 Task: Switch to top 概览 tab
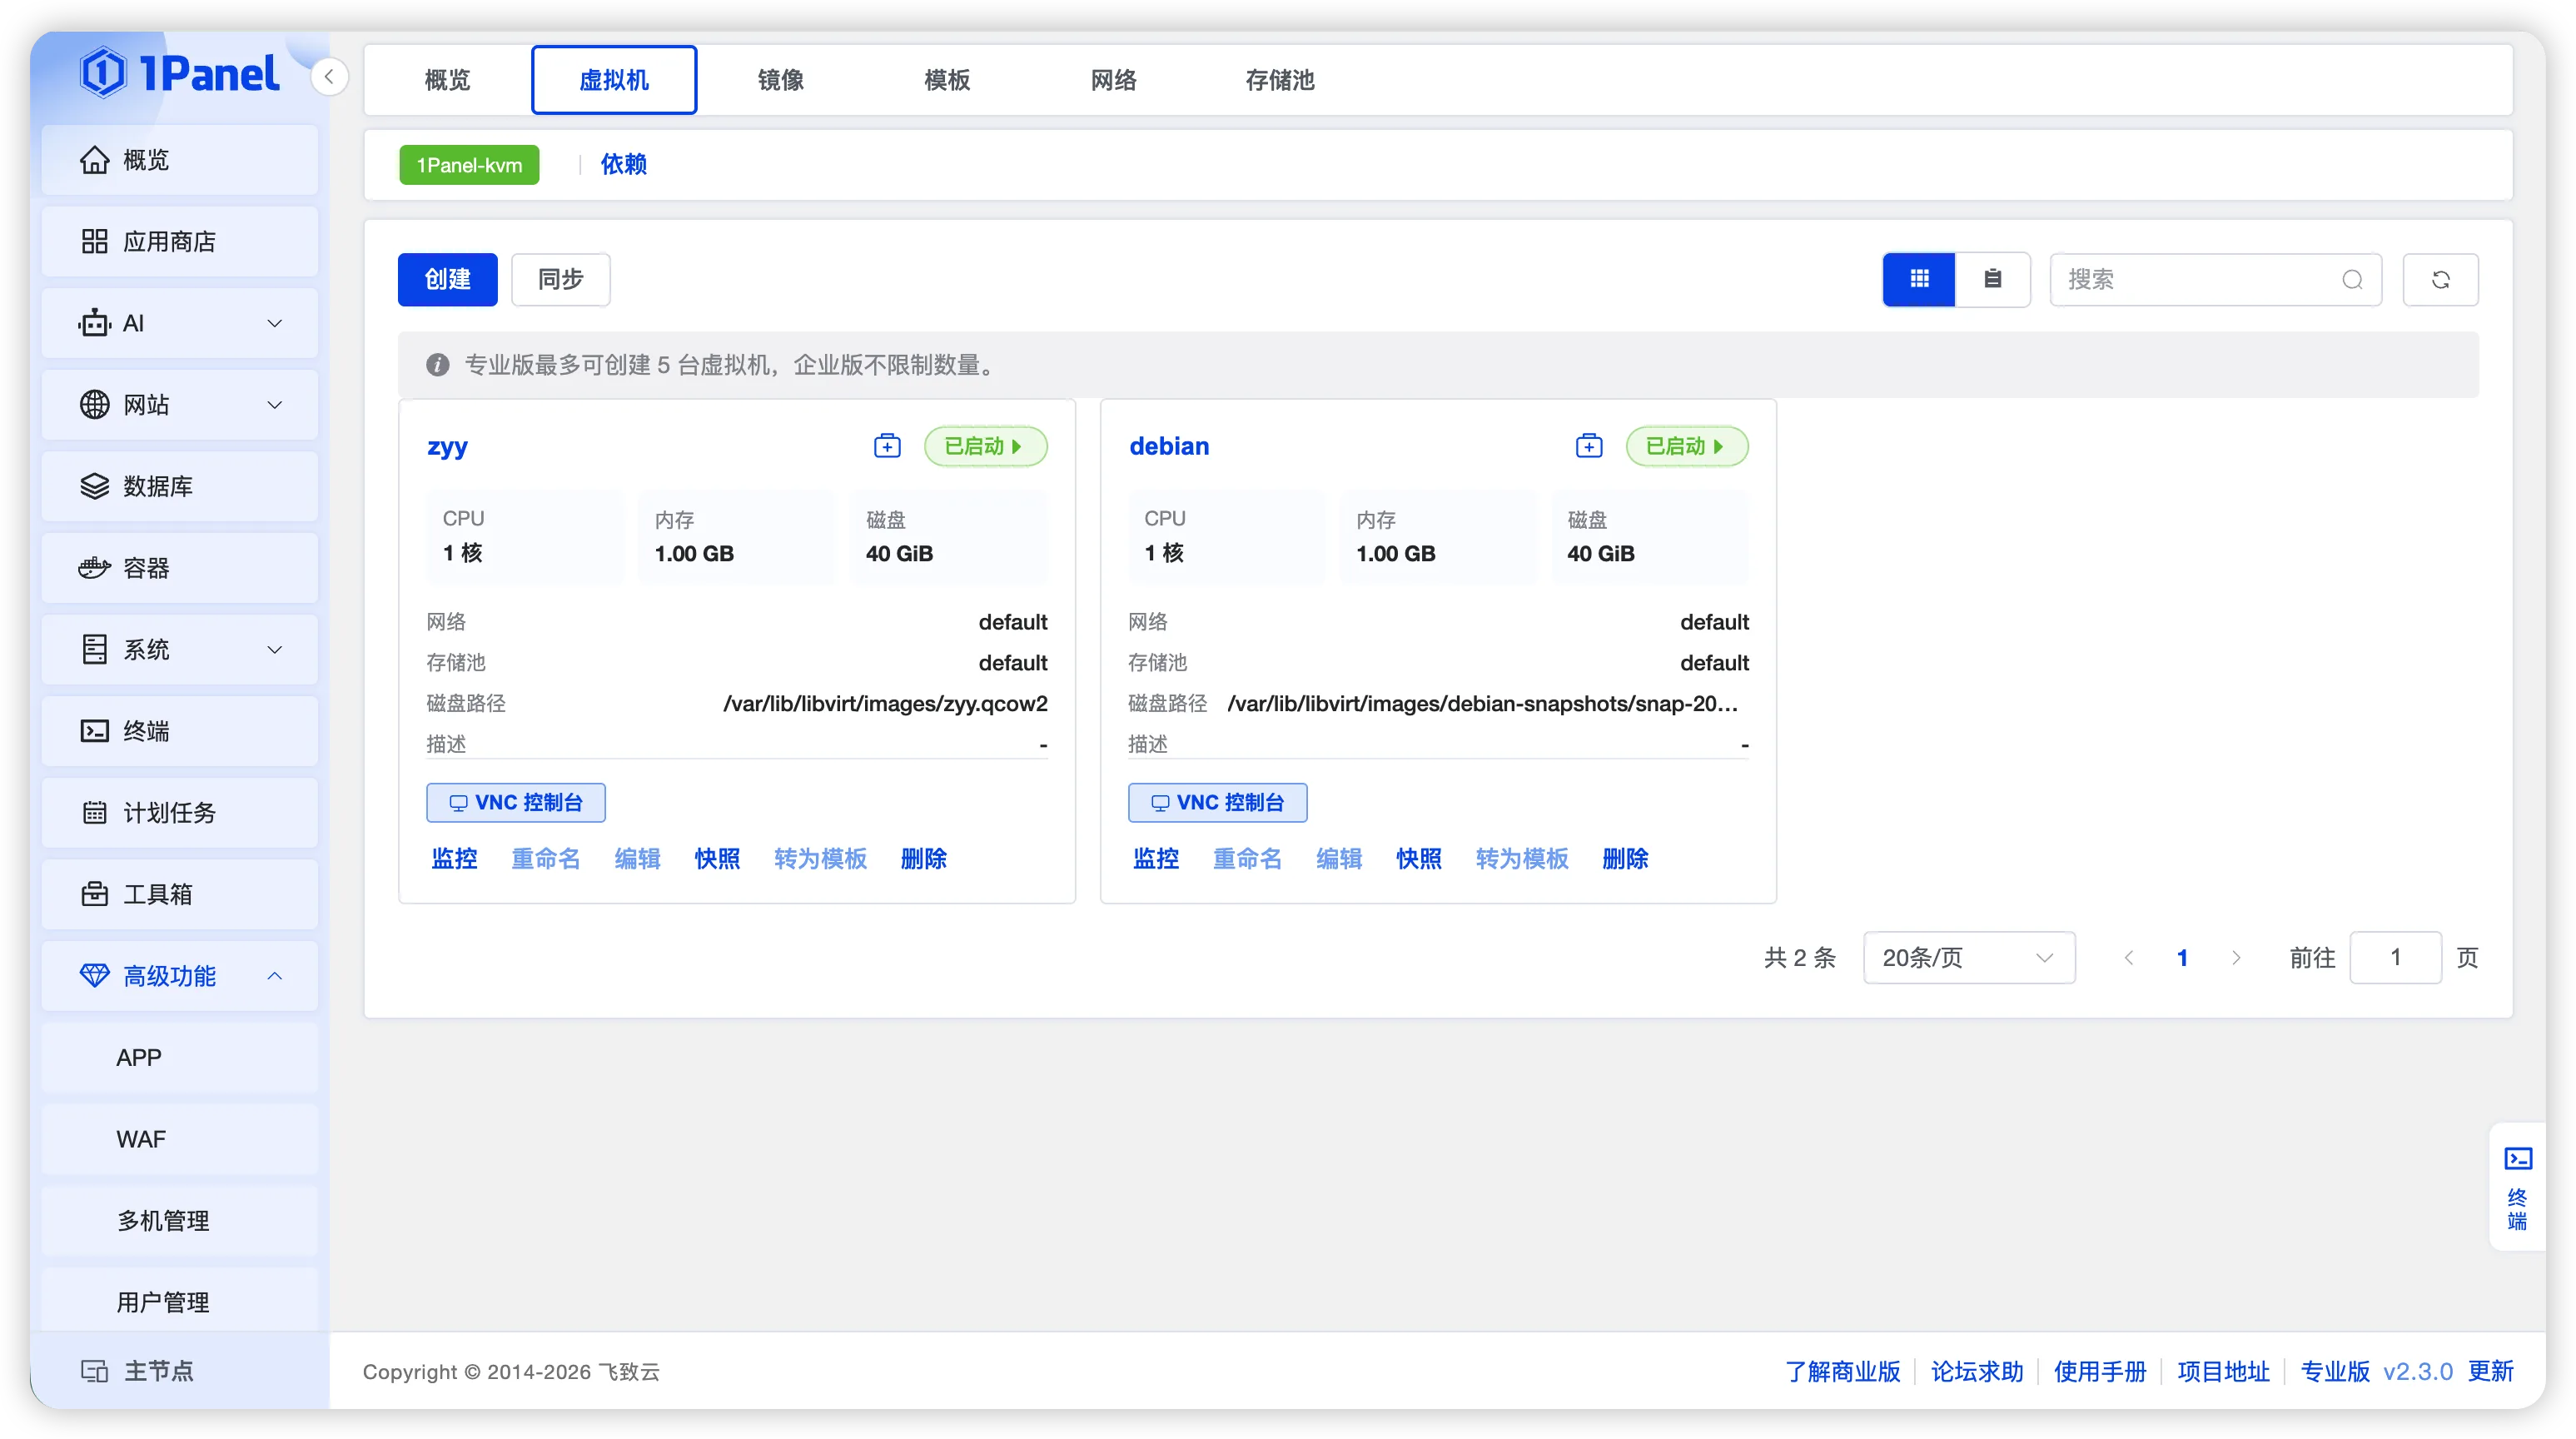pyautogui.click(x=447, y=80)
